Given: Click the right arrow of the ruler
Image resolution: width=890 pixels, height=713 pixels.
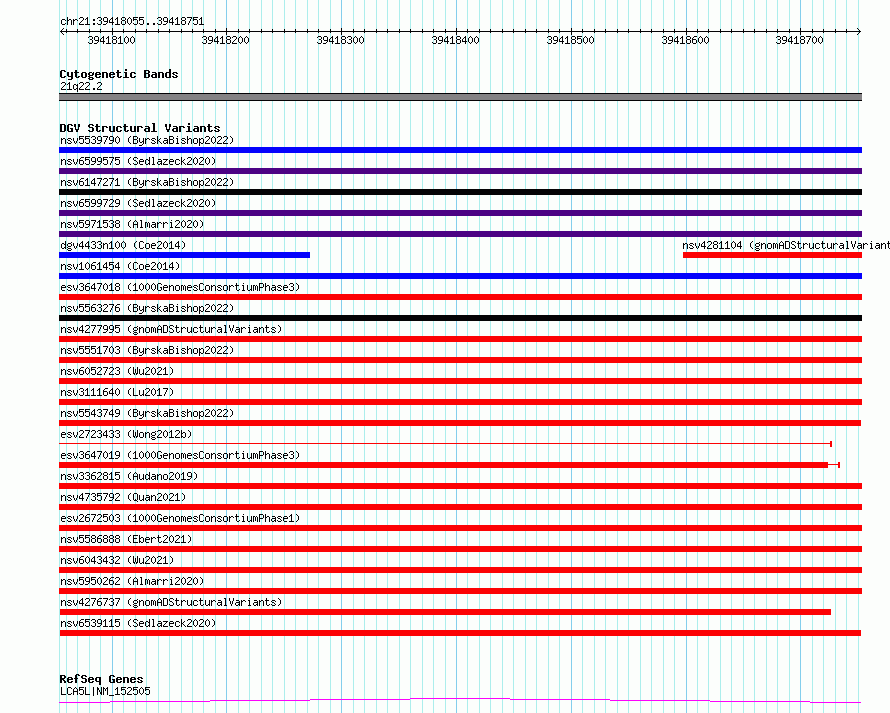Looking at the screenshot, I should tap(858, 31).
